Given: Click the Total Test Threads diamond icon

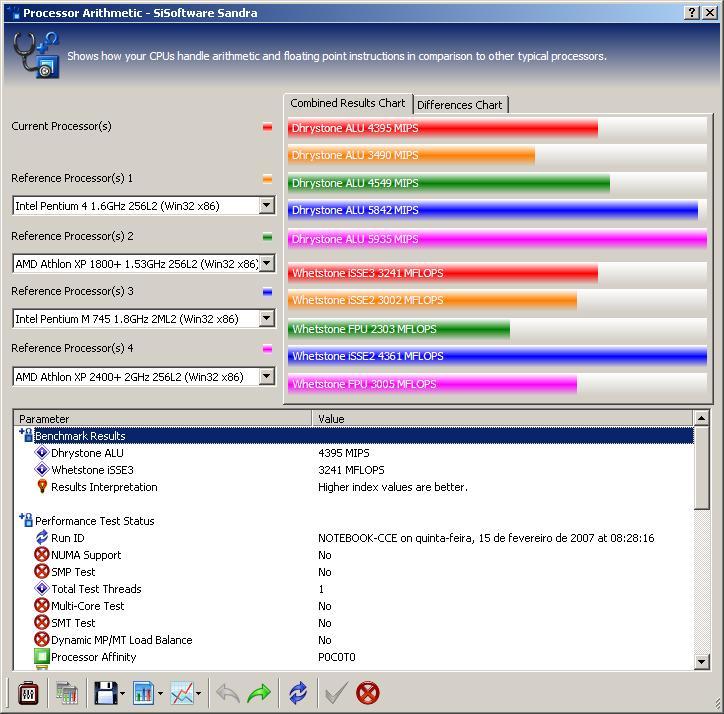Looking at the screenshot, I should (x=42, y=588).
